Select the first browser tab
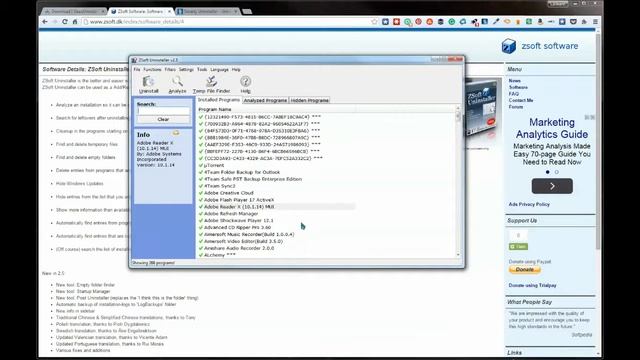This screenshot has height=360, width=640. pos(74,11)
